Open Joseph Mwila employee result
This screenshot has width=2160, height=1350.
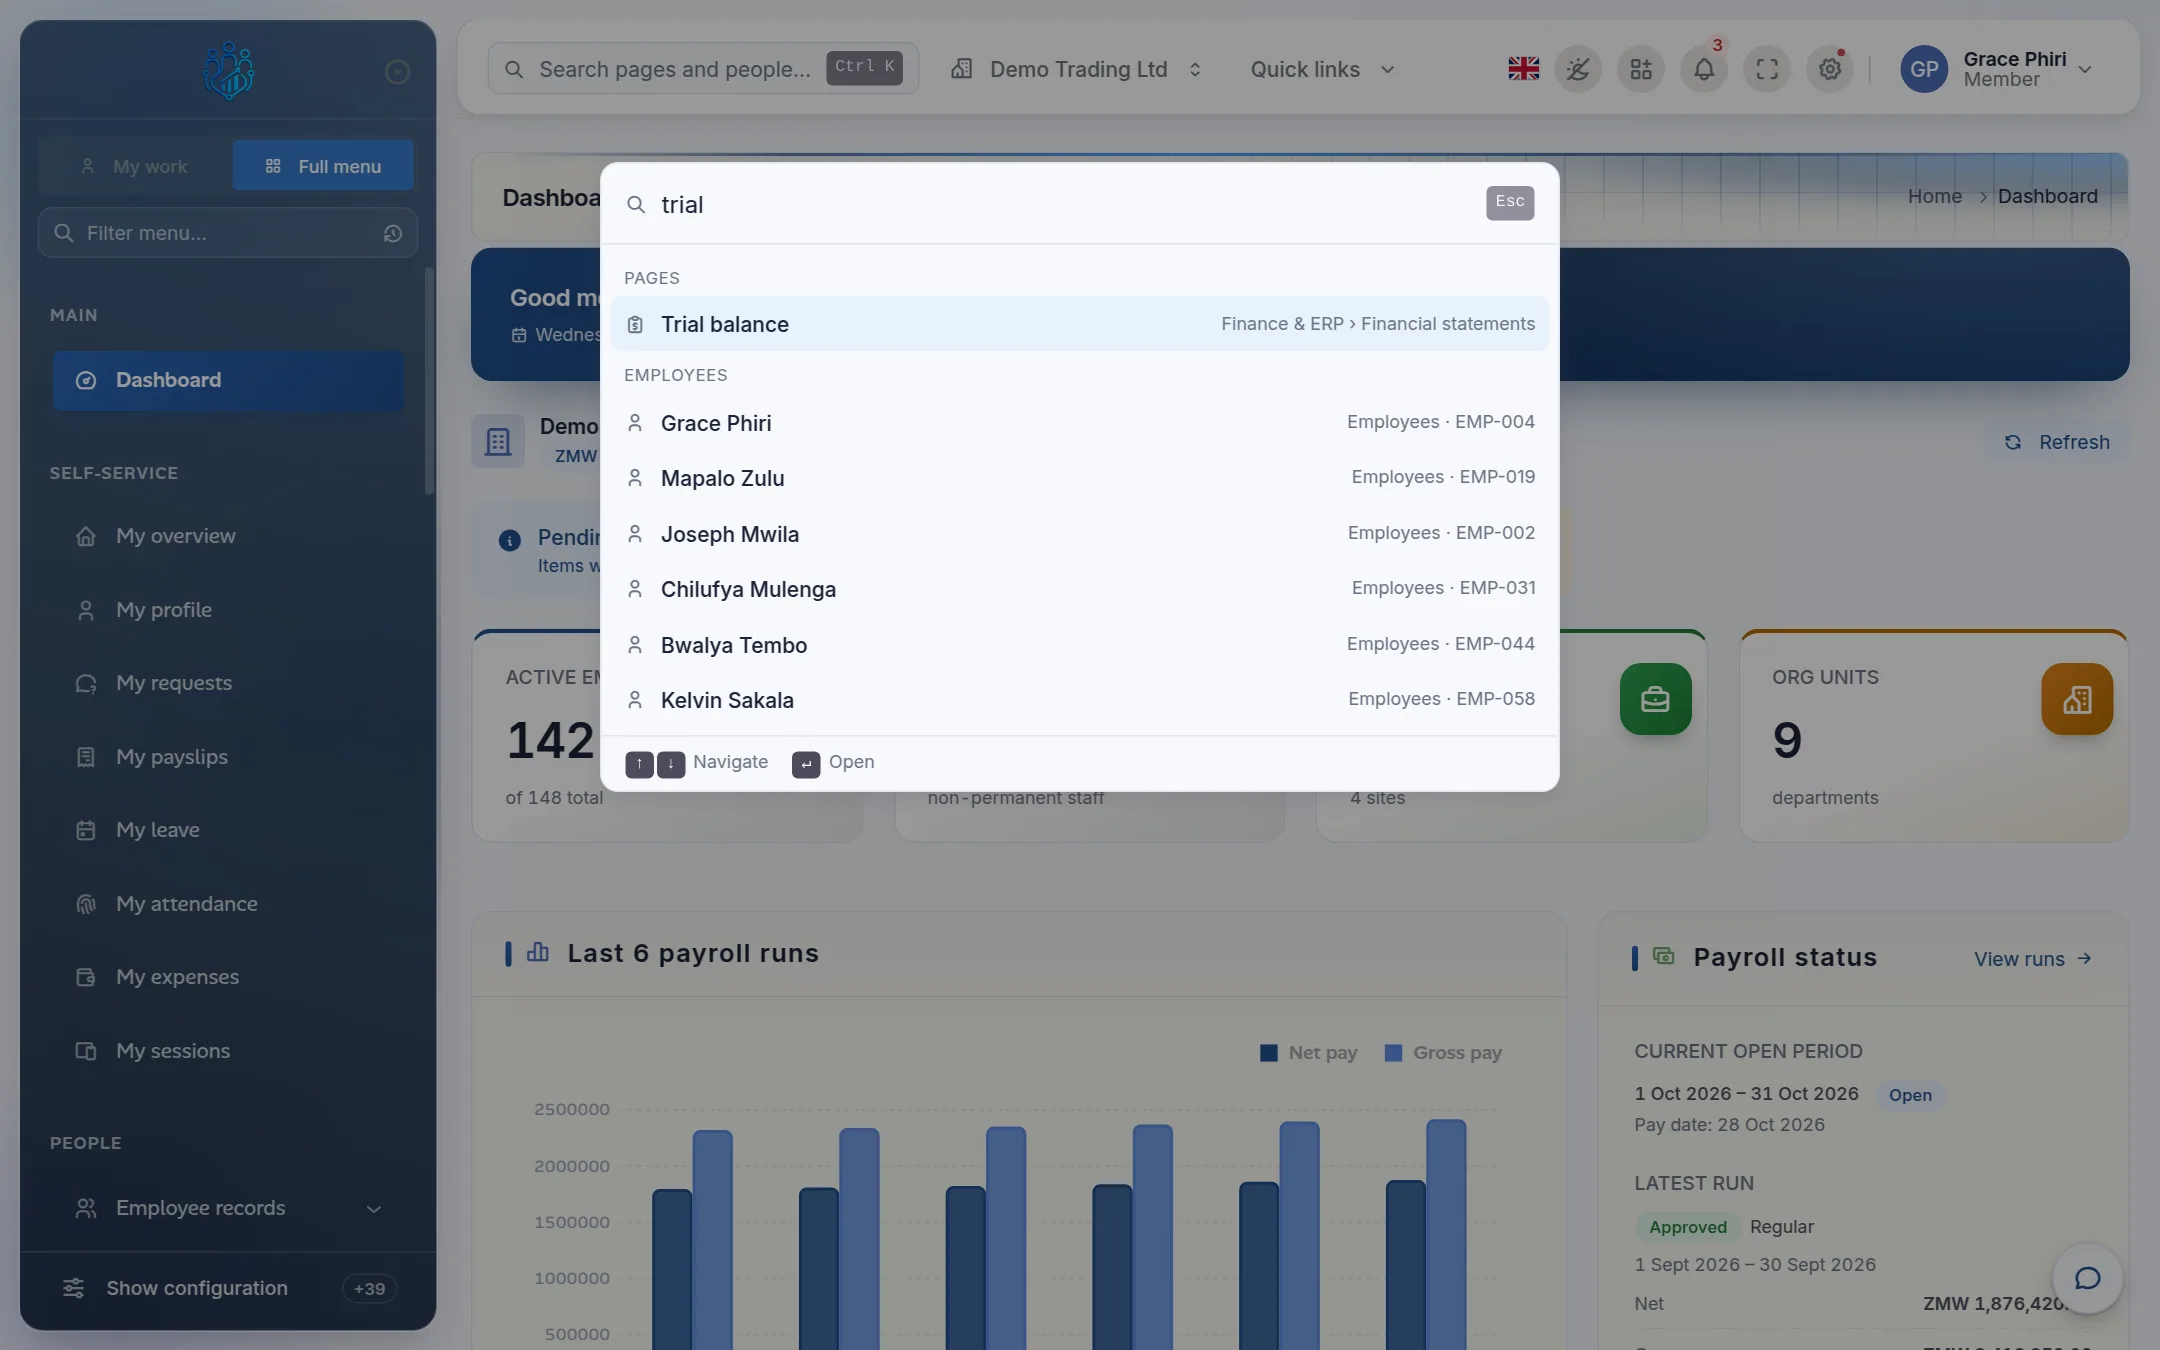point(1079,534)
